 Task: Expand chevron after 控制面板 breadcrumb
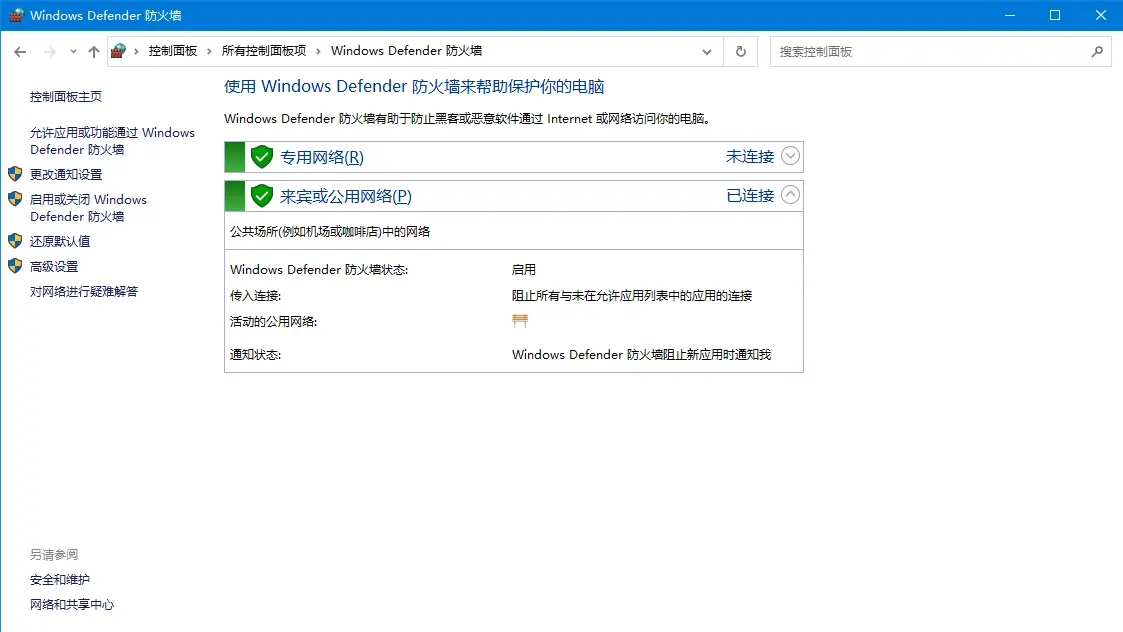coord(209,52)
